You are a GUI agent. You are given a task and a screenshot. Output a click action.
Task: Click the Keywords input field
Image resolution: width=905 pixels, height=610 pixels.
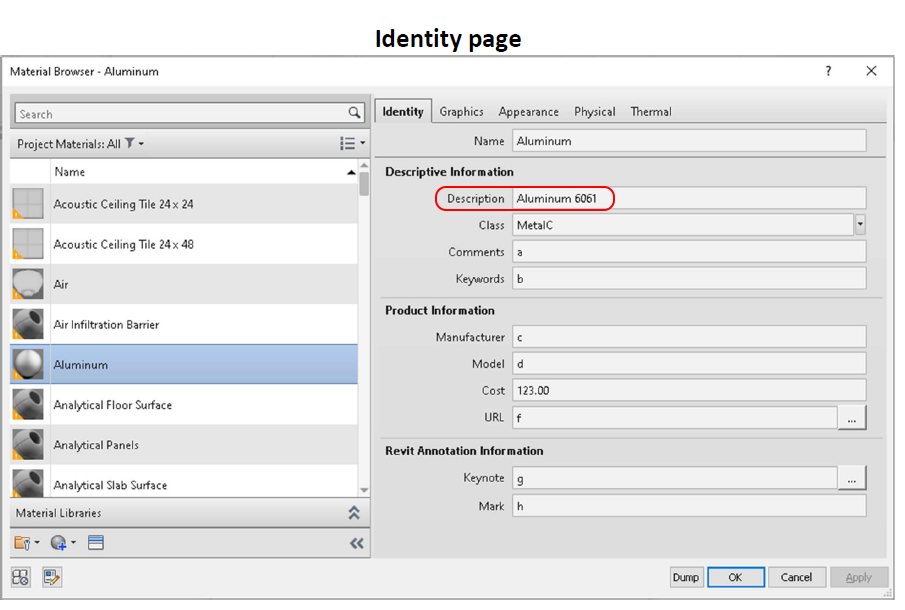tap(689, 279)
